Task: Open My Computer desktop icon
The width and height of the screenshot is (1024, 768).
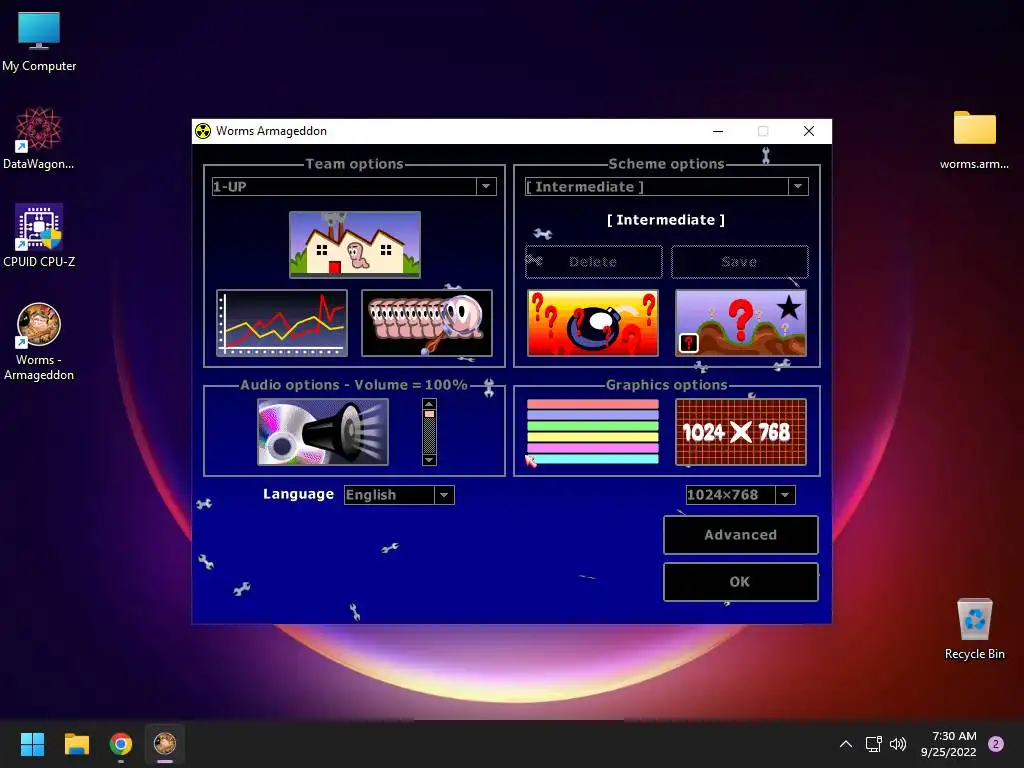Action: tap(39, 42)
